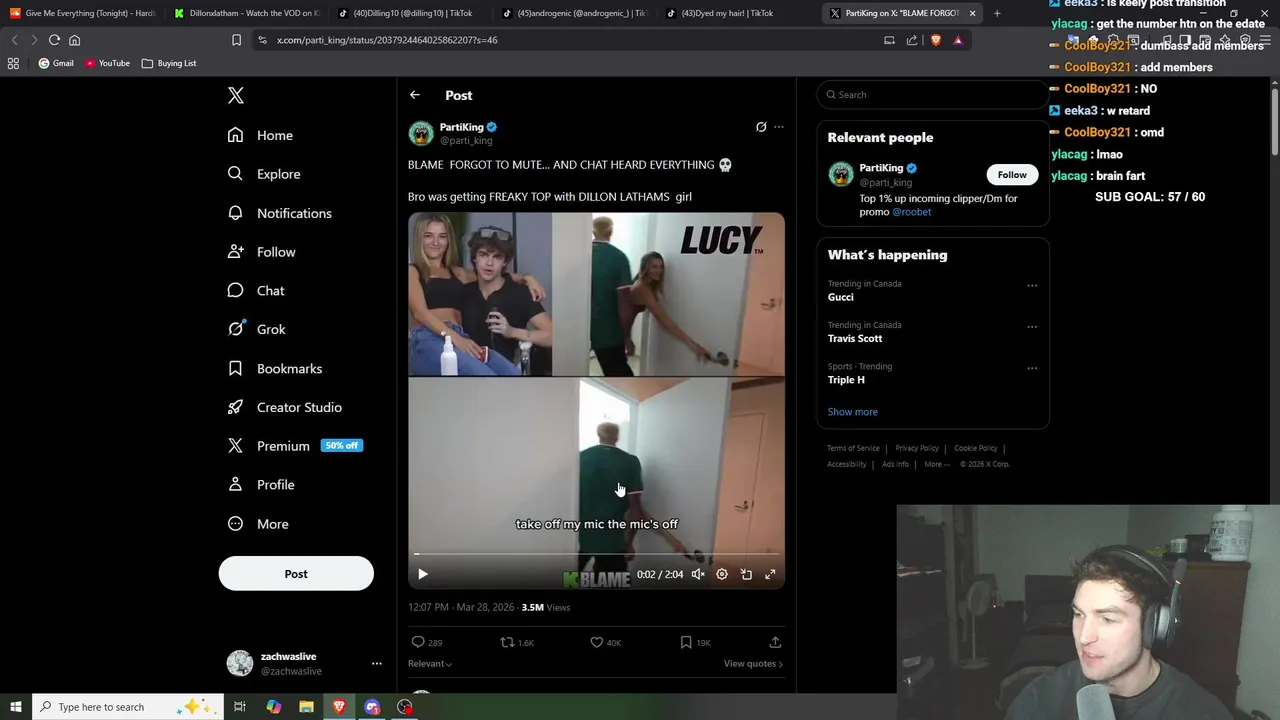Click the X search field
The height and width of the screenshot is (720, 1280).
(932, 95)
